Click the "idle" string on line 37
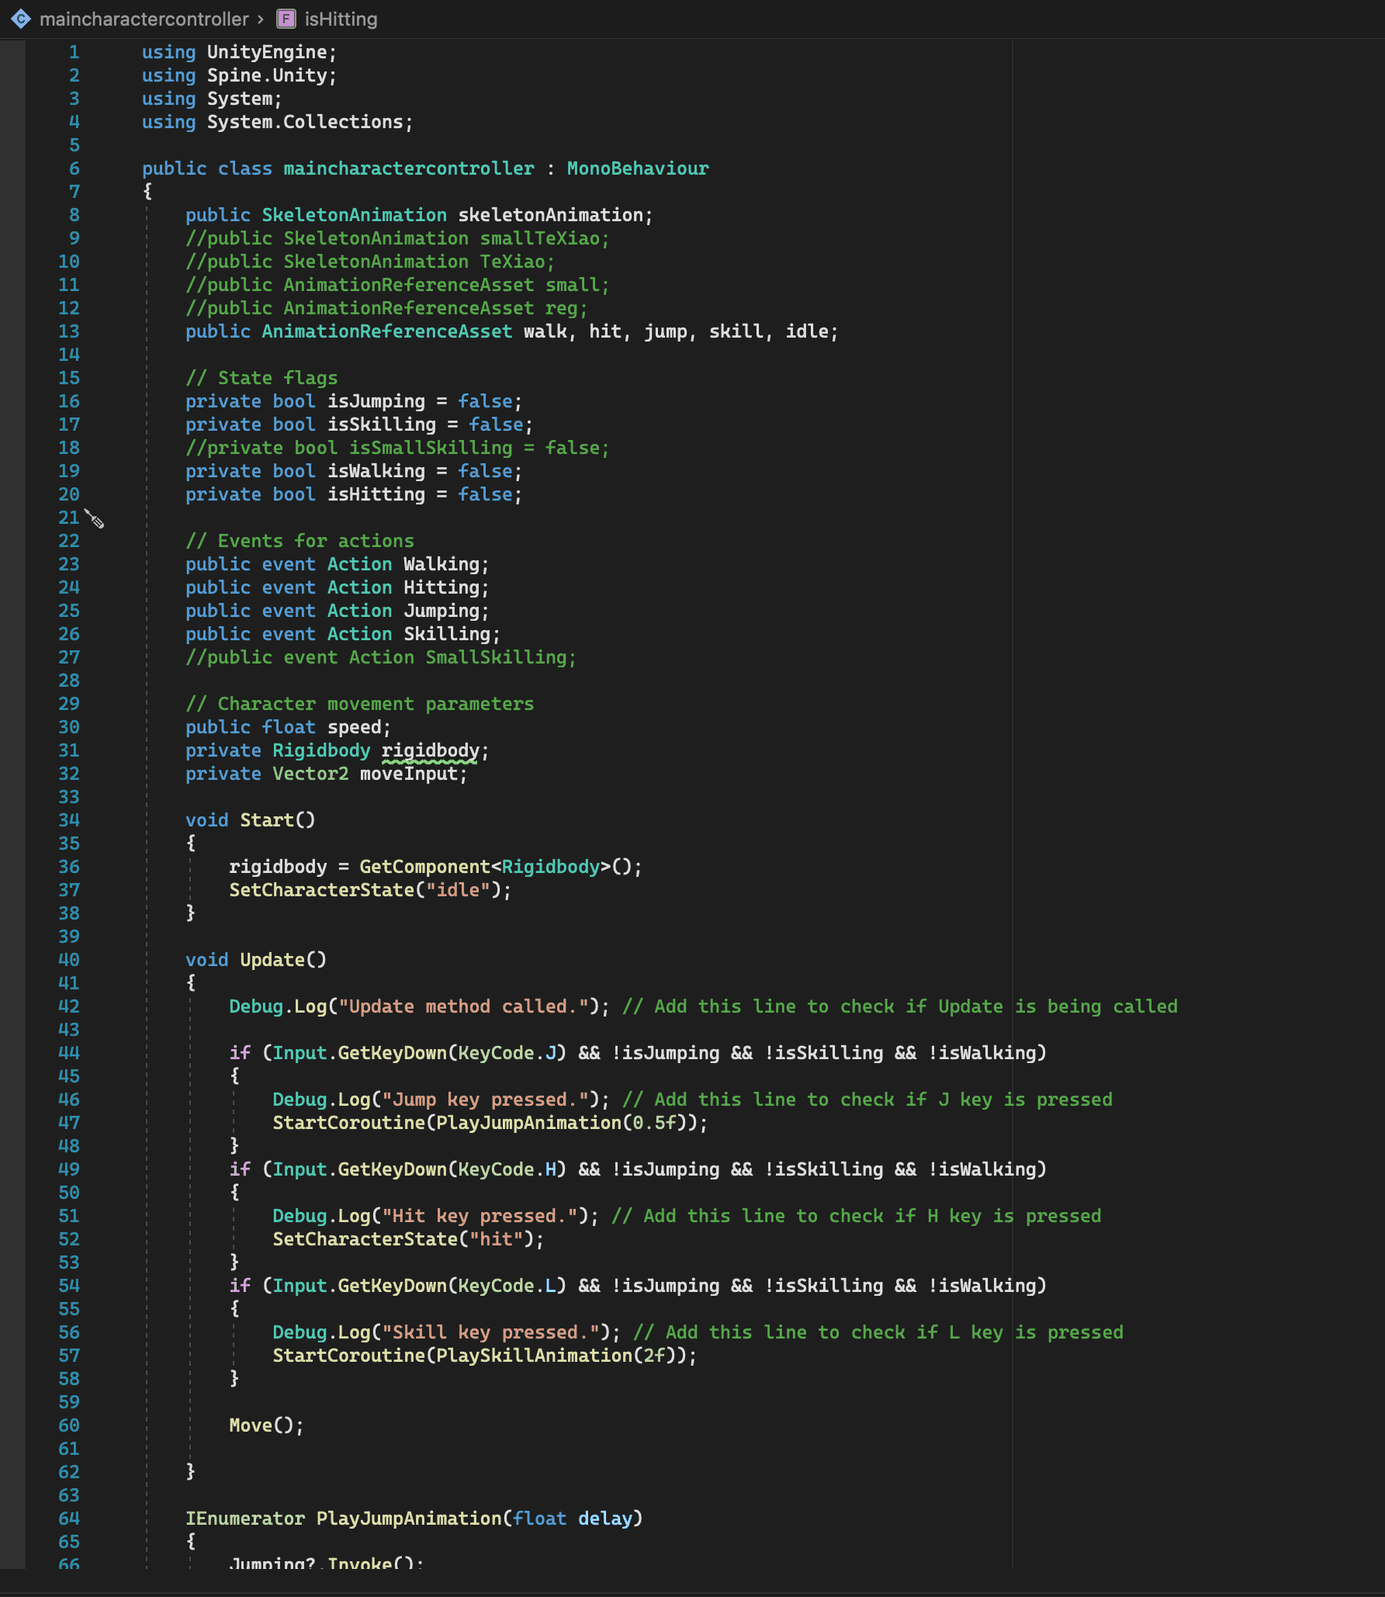 [458, 890]
